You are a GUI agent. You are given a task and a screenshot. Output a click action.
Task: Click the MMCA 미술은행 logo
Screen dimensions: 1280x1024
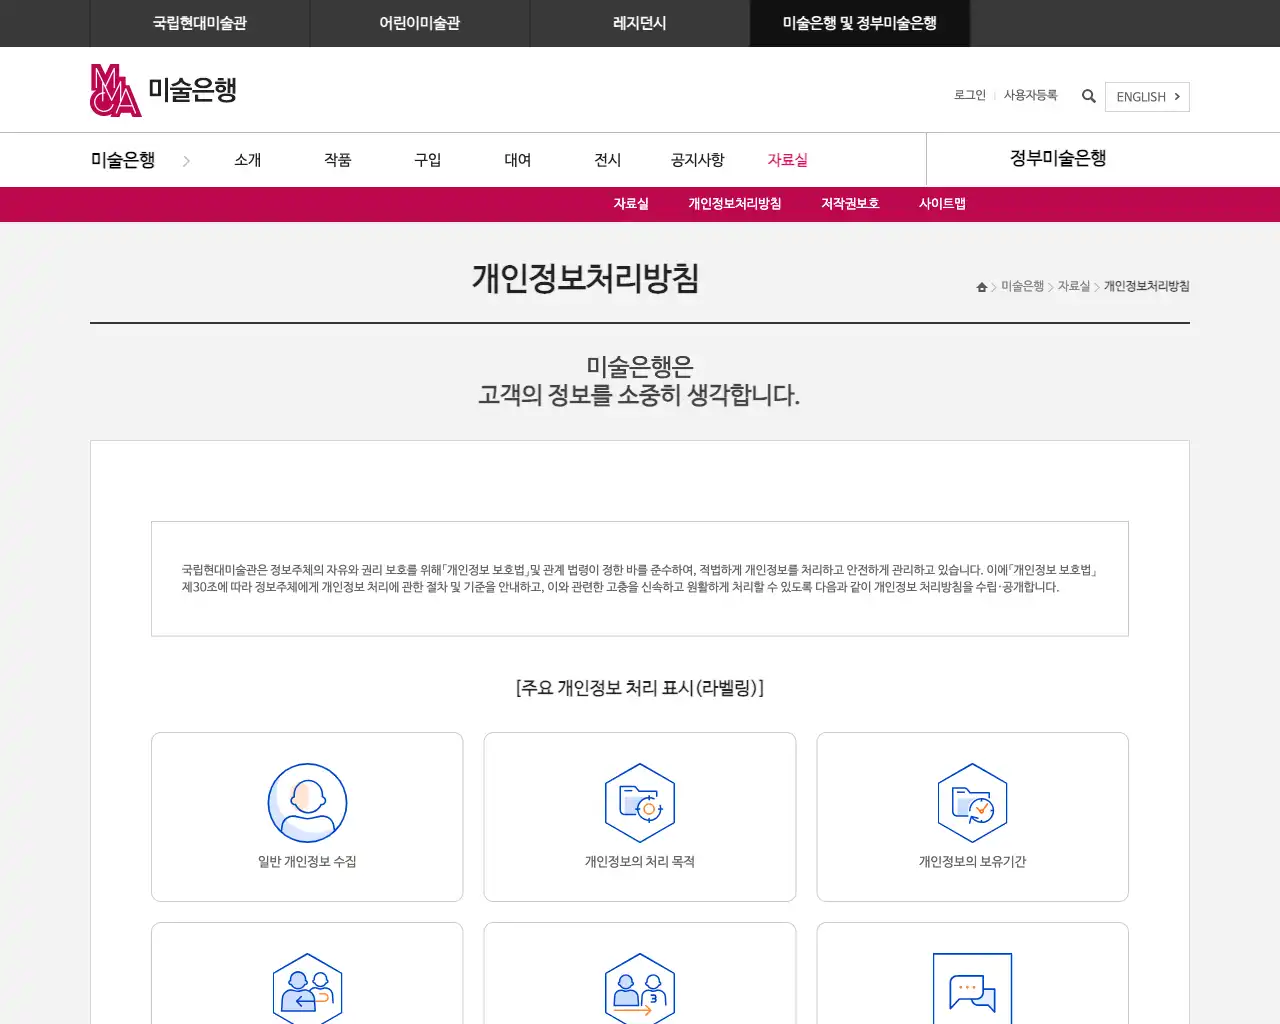point(163,90)
